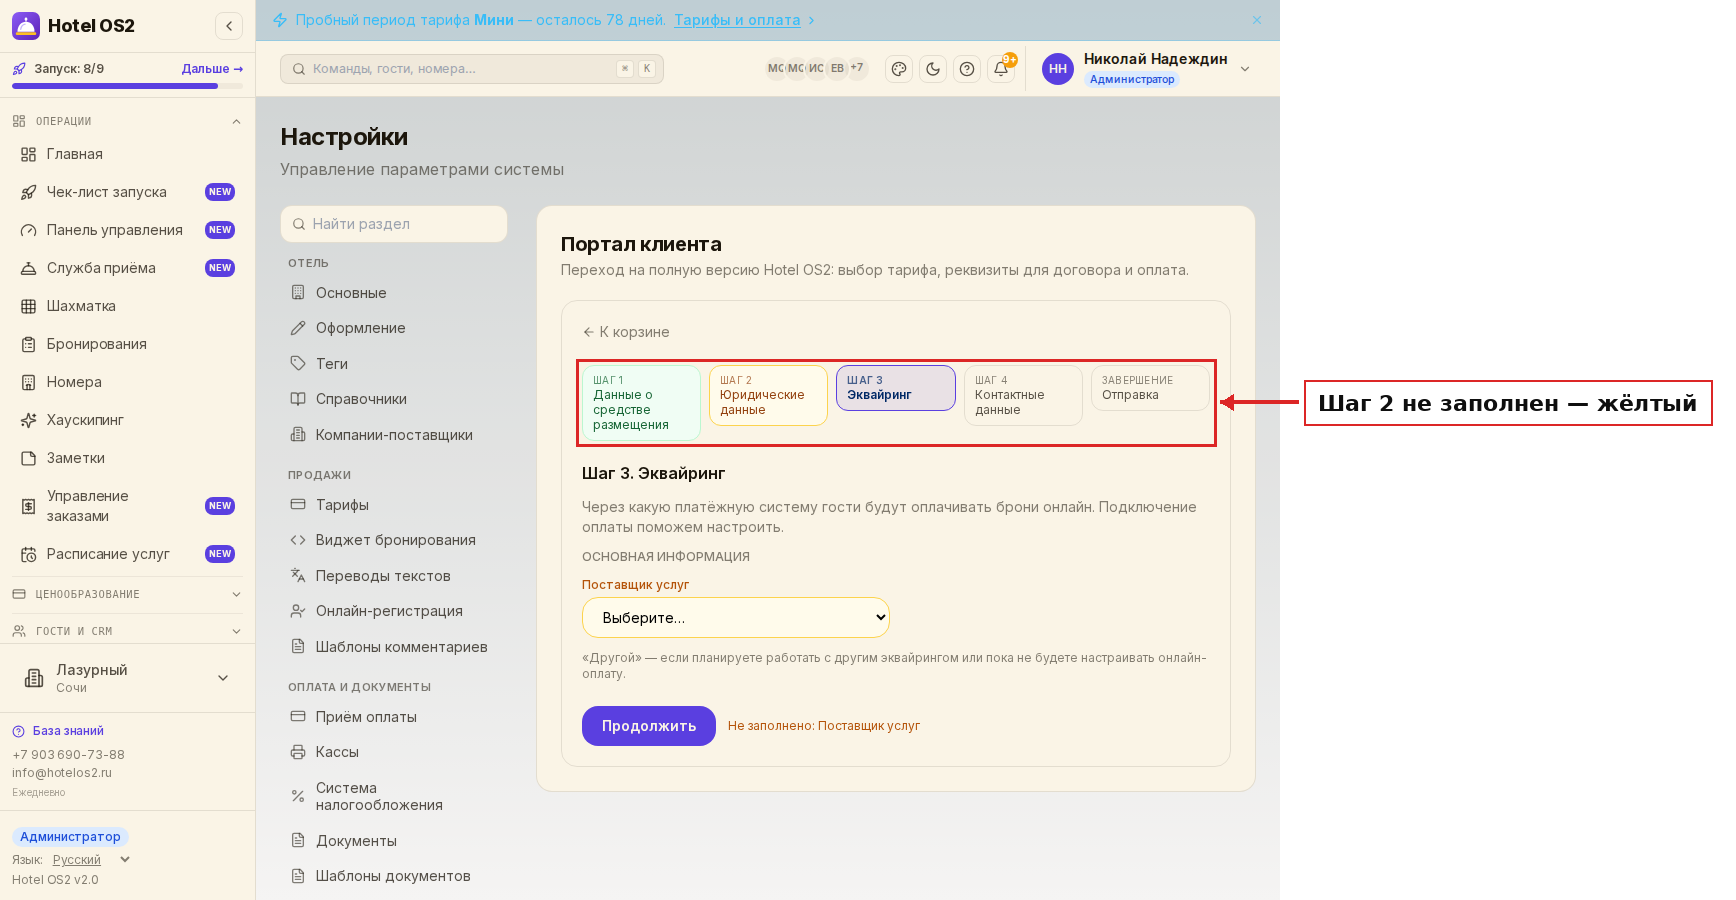
Task: Toggle dark mode moon icon
Action: coord(933,69)
